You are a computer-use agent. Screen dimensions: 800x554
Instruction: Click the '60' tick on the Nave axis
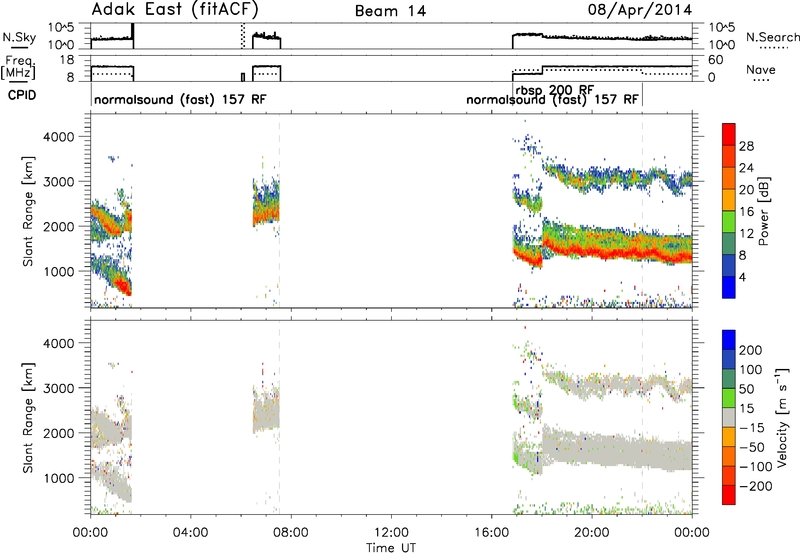click(716, 60)
